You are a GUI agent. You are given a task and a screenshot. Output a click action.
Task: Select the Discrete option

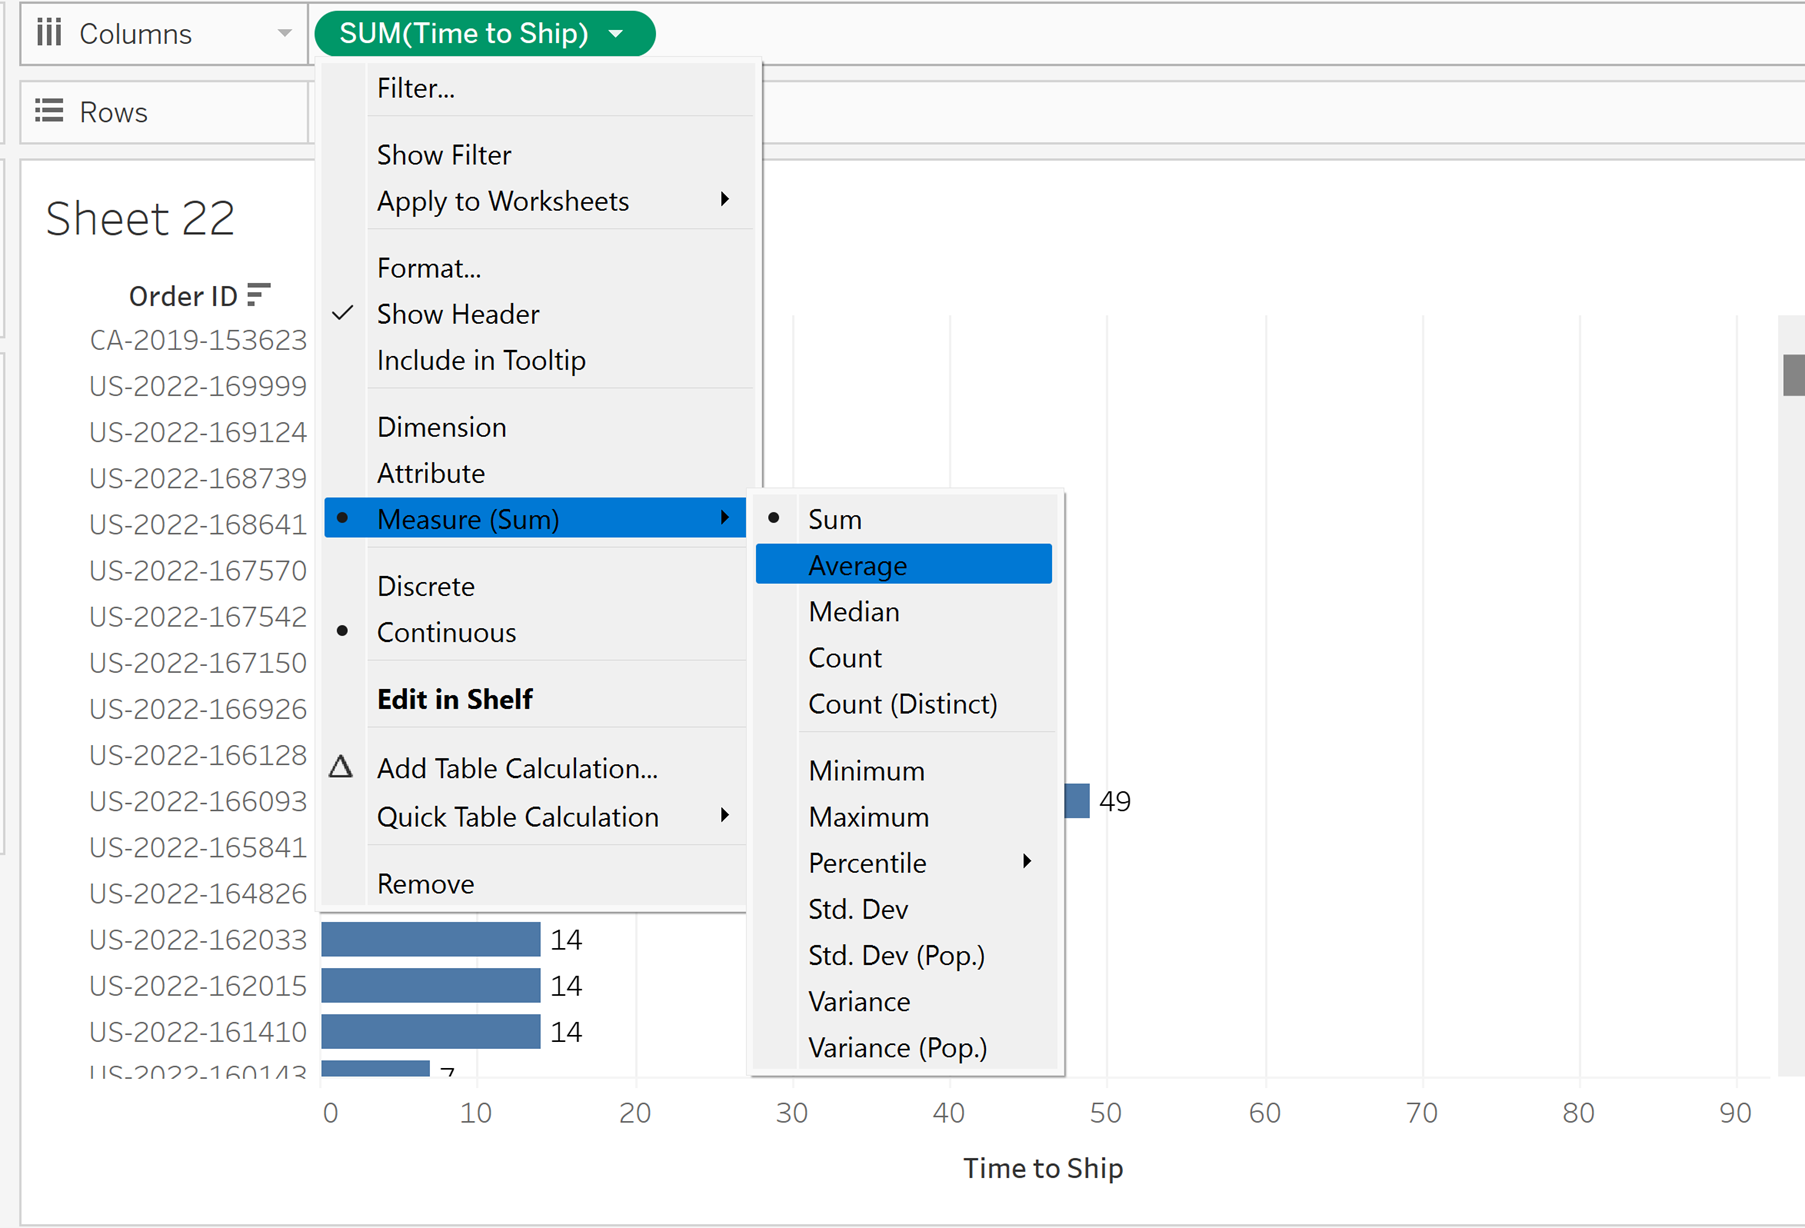[425, 586]
